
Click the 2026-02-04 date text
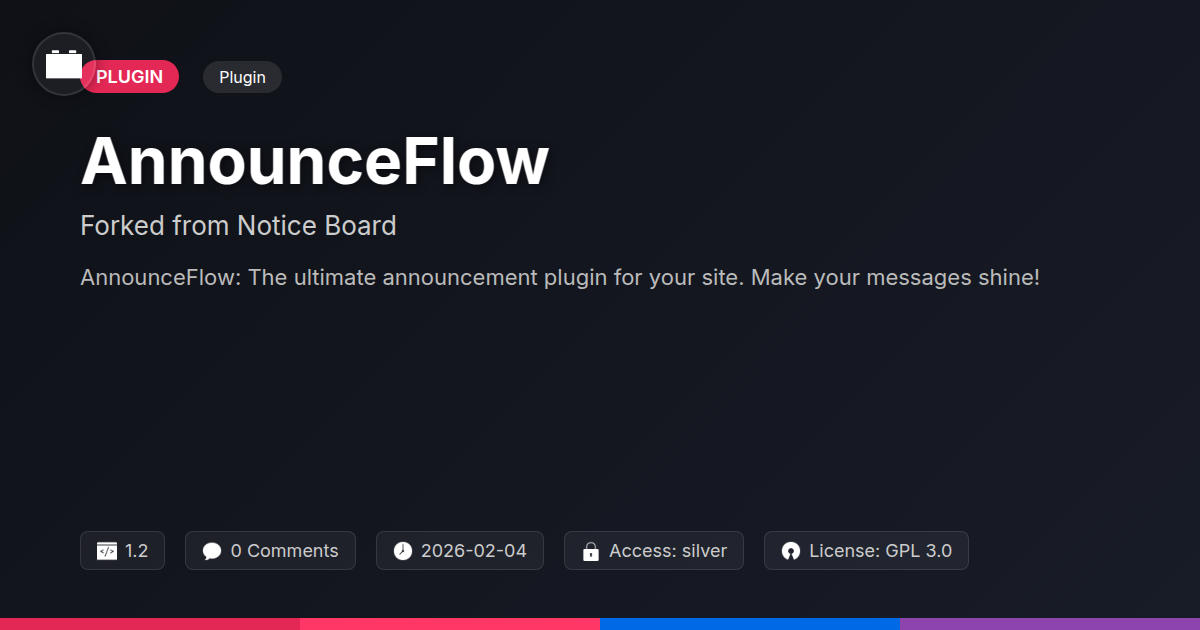(473, 551)
